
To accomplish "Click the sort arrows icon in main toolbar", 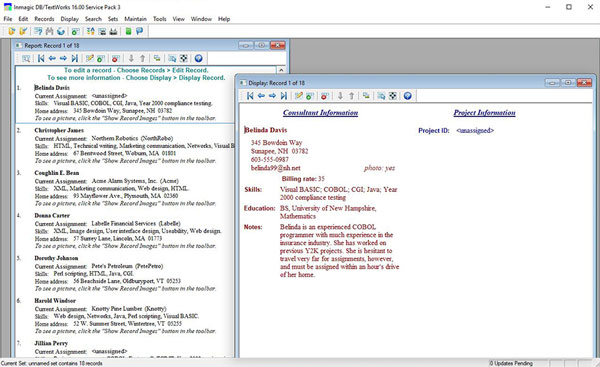I will (90, 31).
